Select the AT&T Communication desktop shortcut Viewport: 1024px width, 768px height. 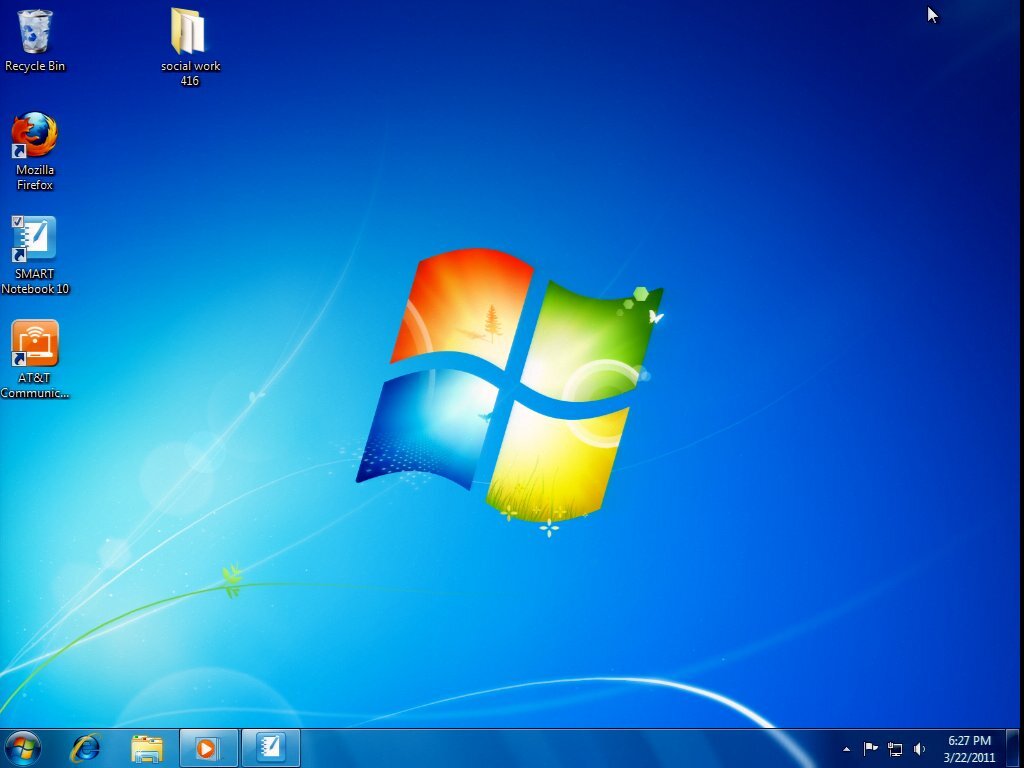(x=35, y=359)
